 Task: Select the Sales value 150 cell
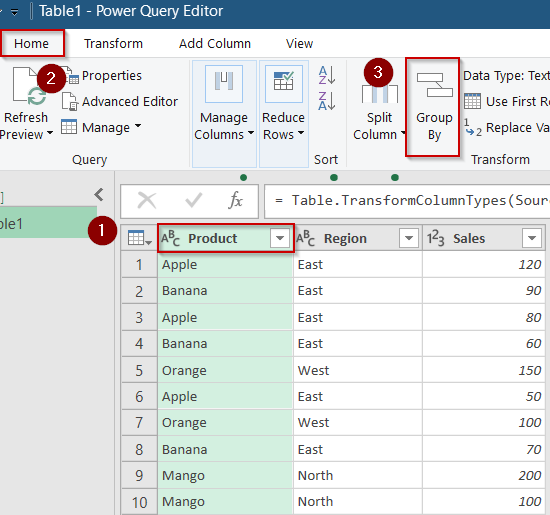coord(484,370)
